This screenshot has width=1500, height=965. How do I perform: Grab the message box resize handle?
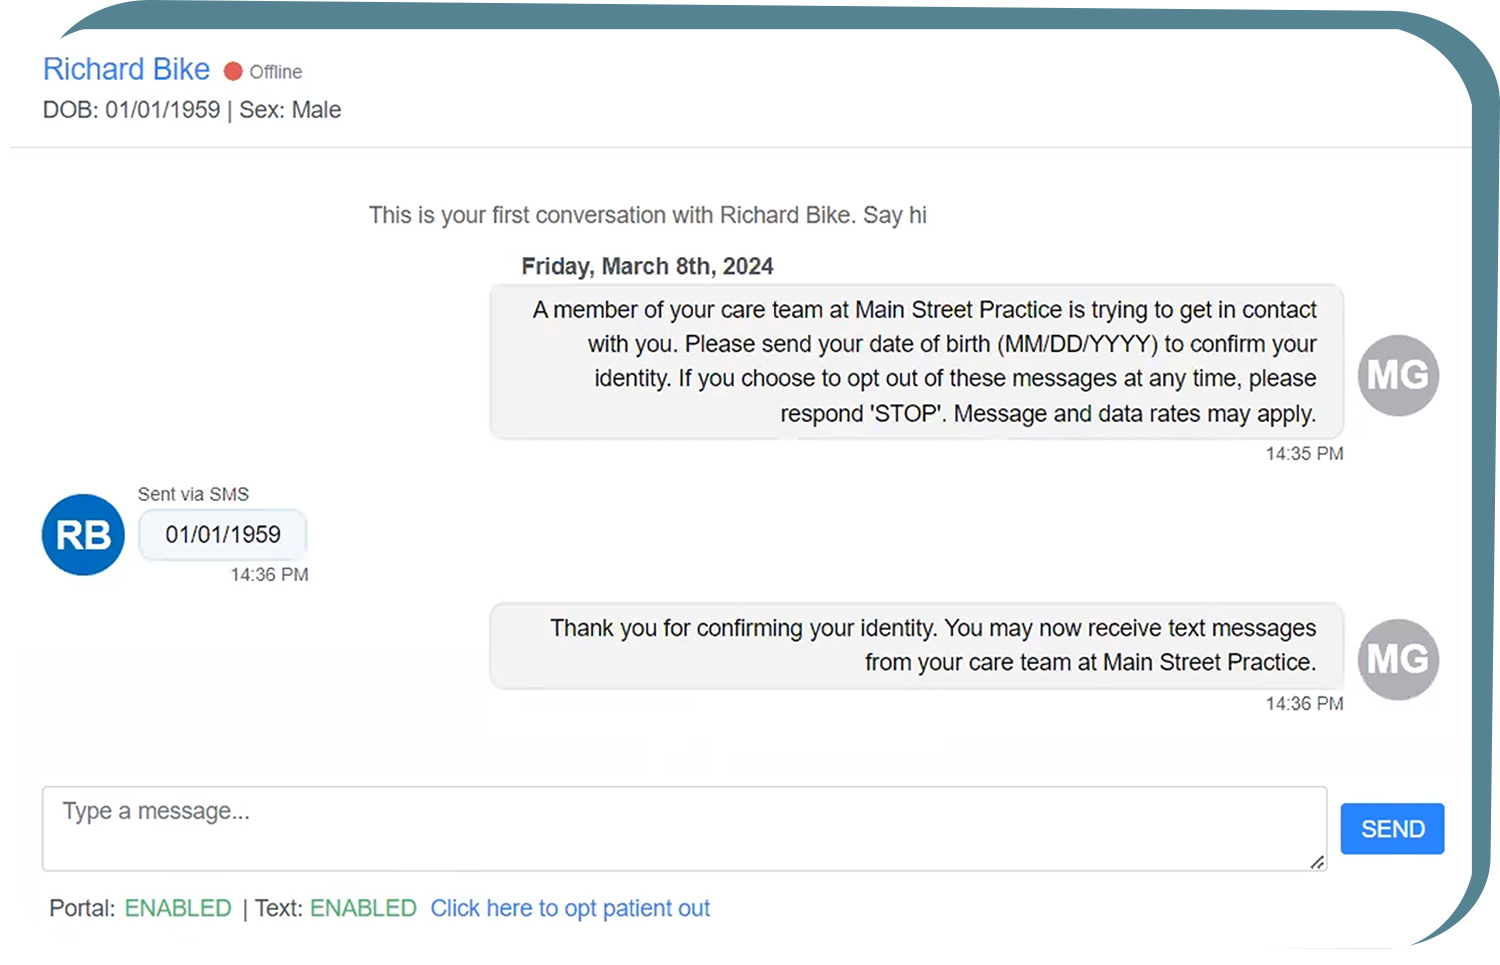(1317, 862)
